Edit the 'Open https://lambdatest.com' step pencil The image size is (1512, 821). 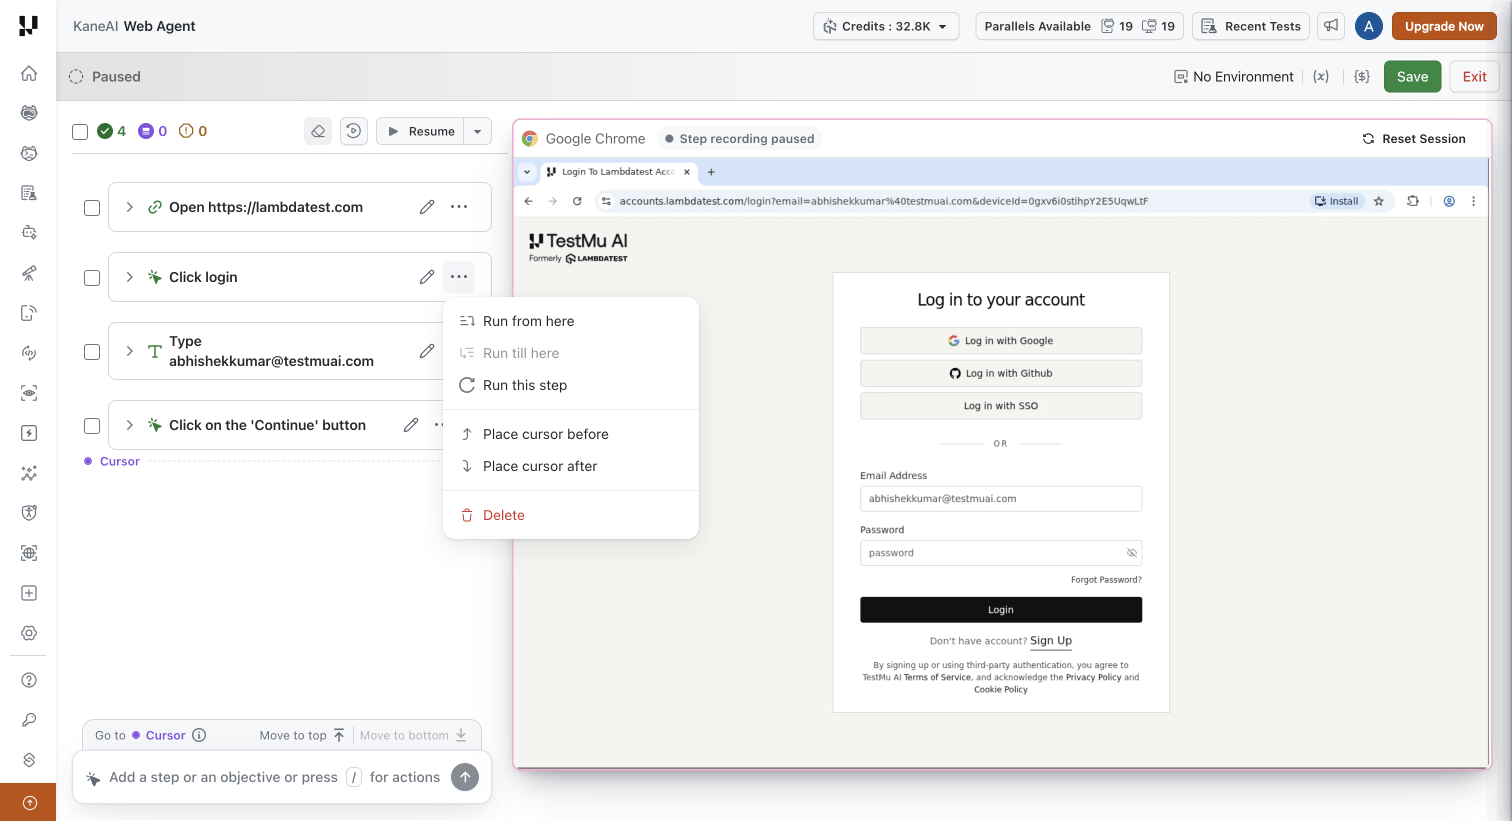click(427, 207)
